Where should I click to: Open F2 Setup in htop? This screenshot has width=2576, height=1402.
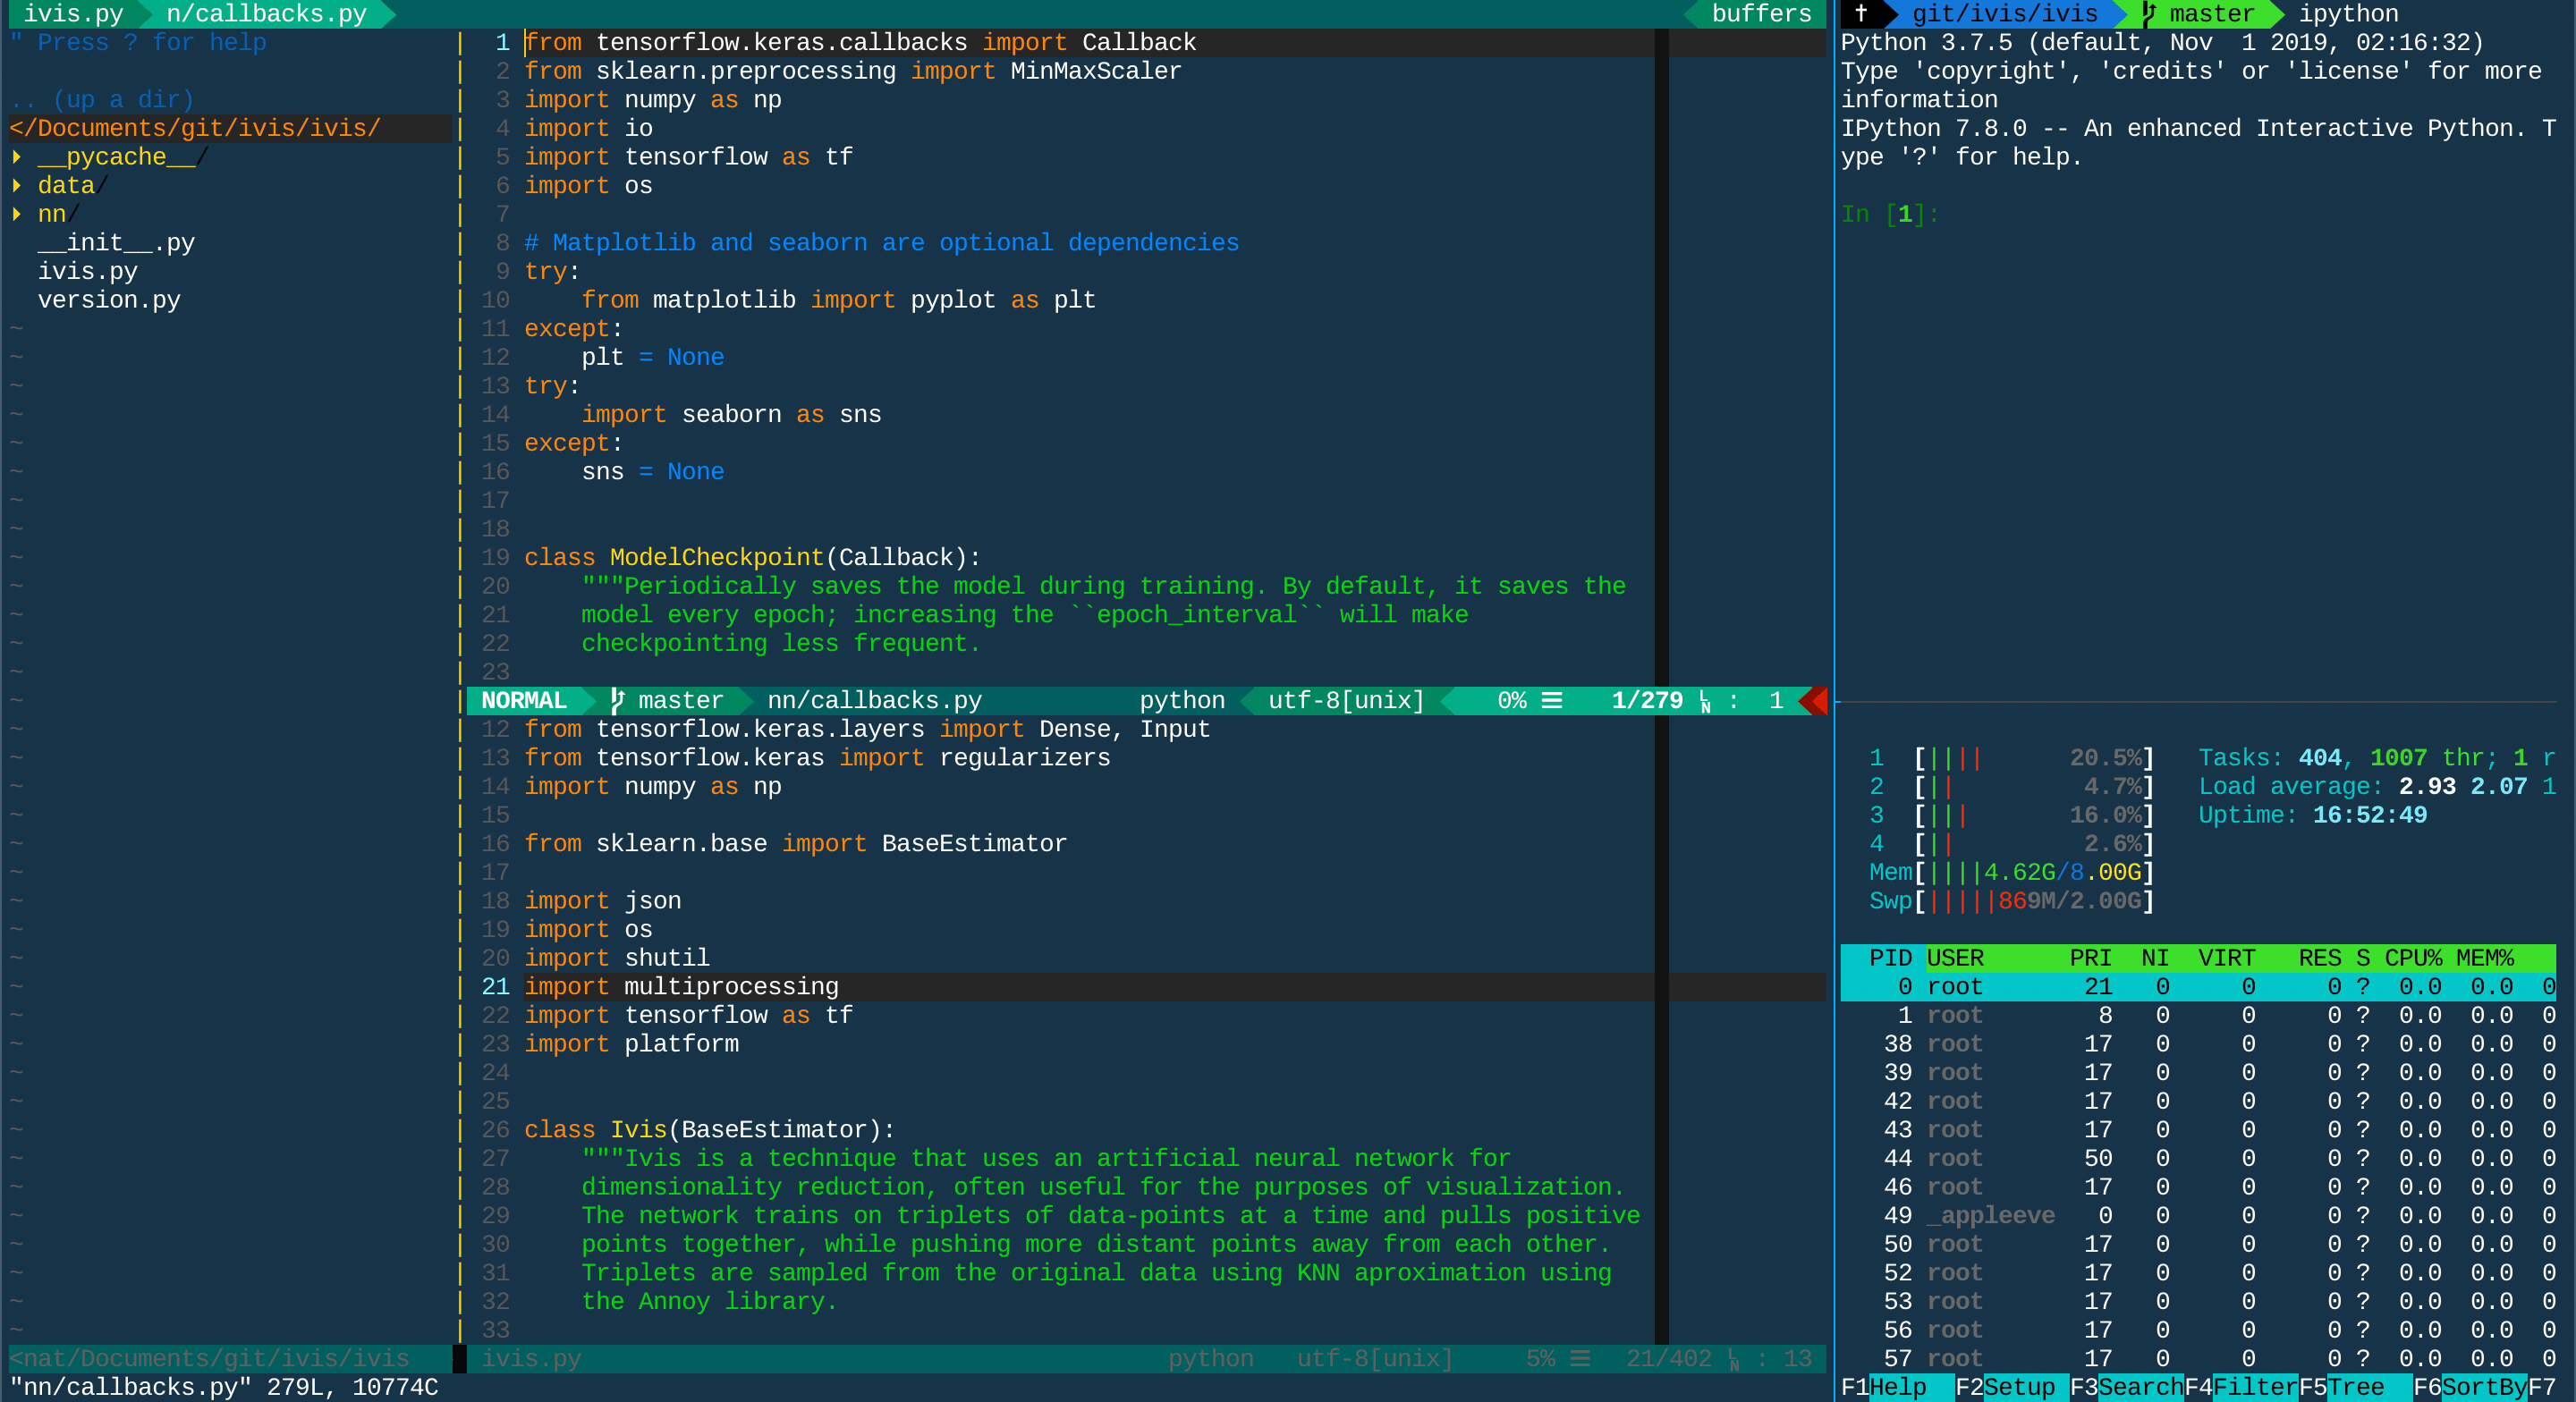click(2011, 1388)
